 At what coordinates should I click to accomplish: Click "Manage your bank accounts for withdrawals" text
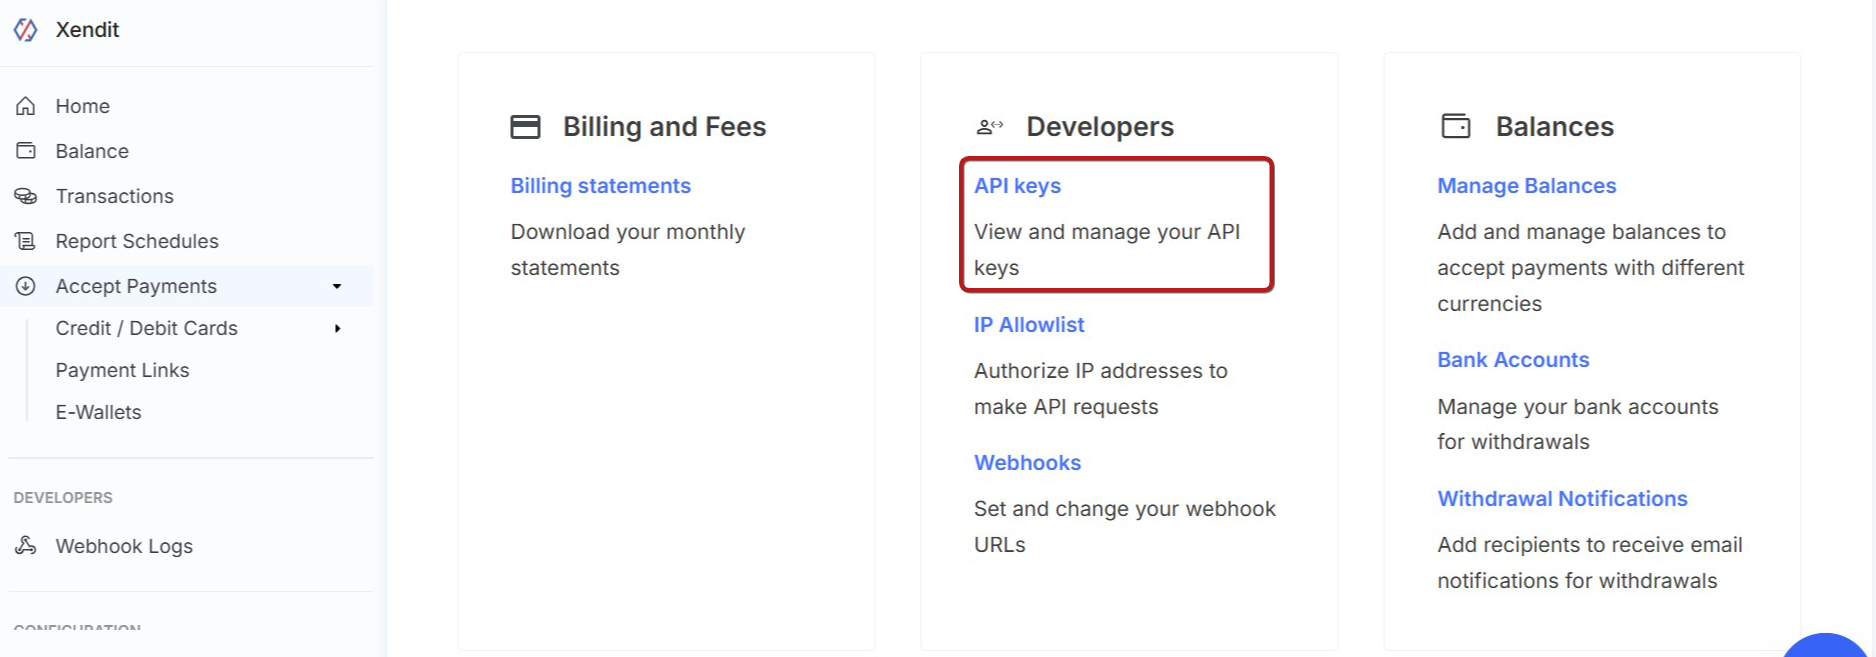tap(1577, 424)
